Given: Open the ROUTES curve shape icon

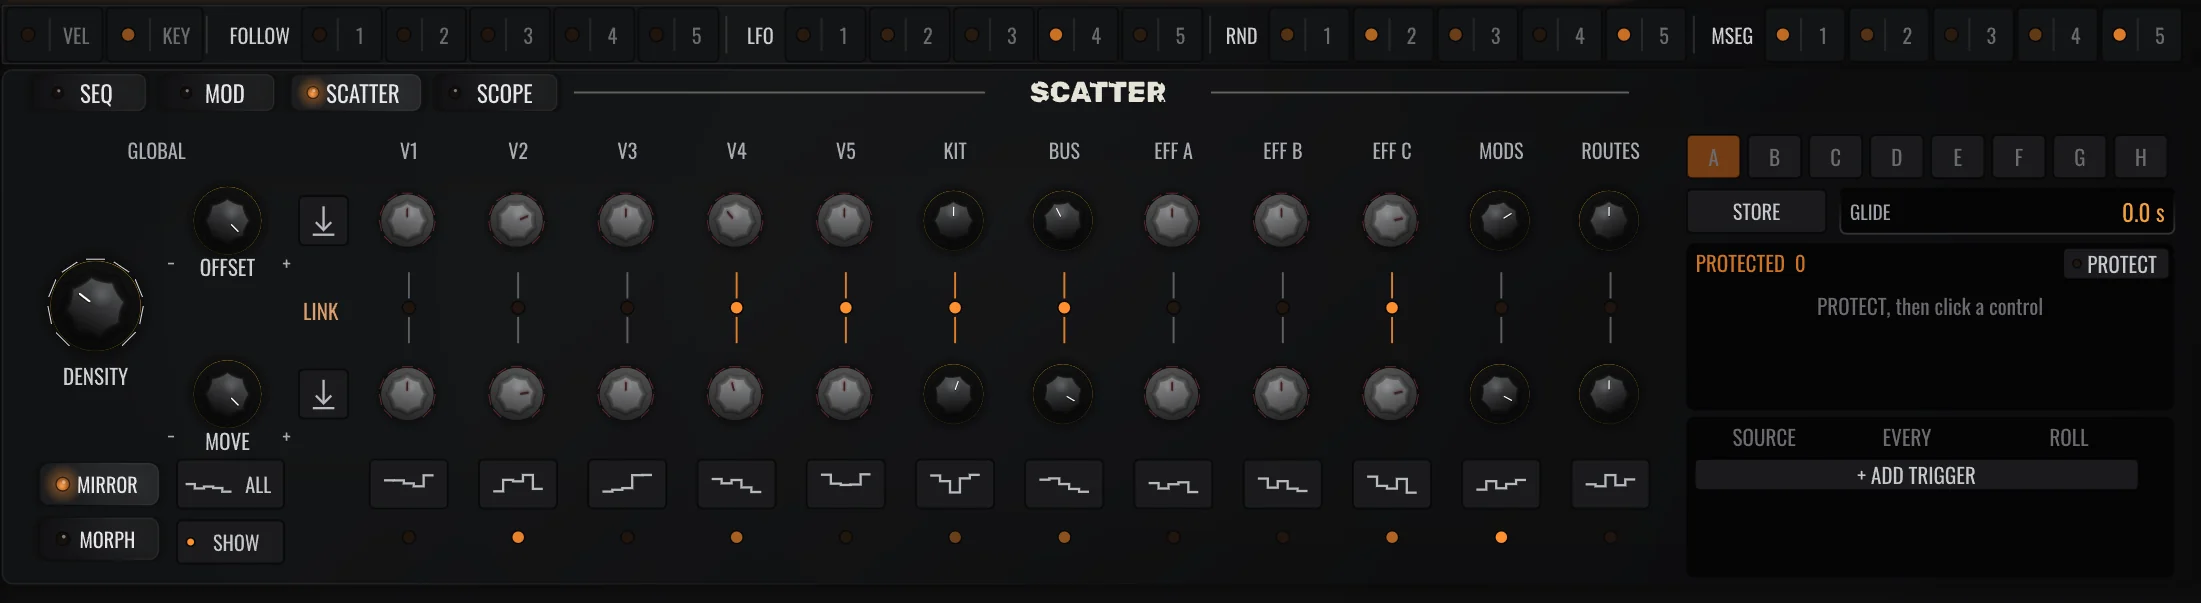Looking at the screenshot, I should [1610, 484].
